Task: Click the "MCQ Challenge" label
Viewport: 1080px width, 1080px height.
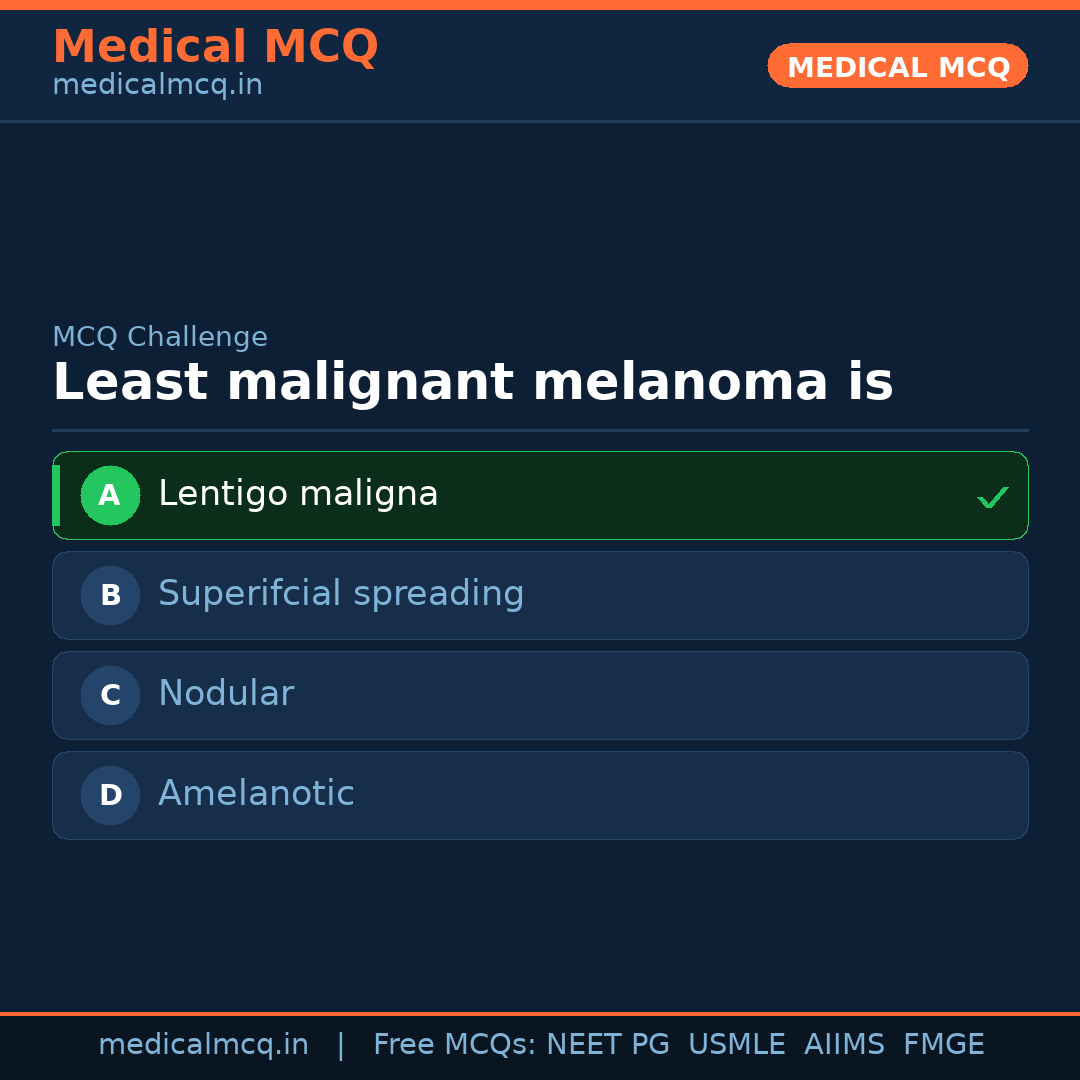Action: click(160, 337)
